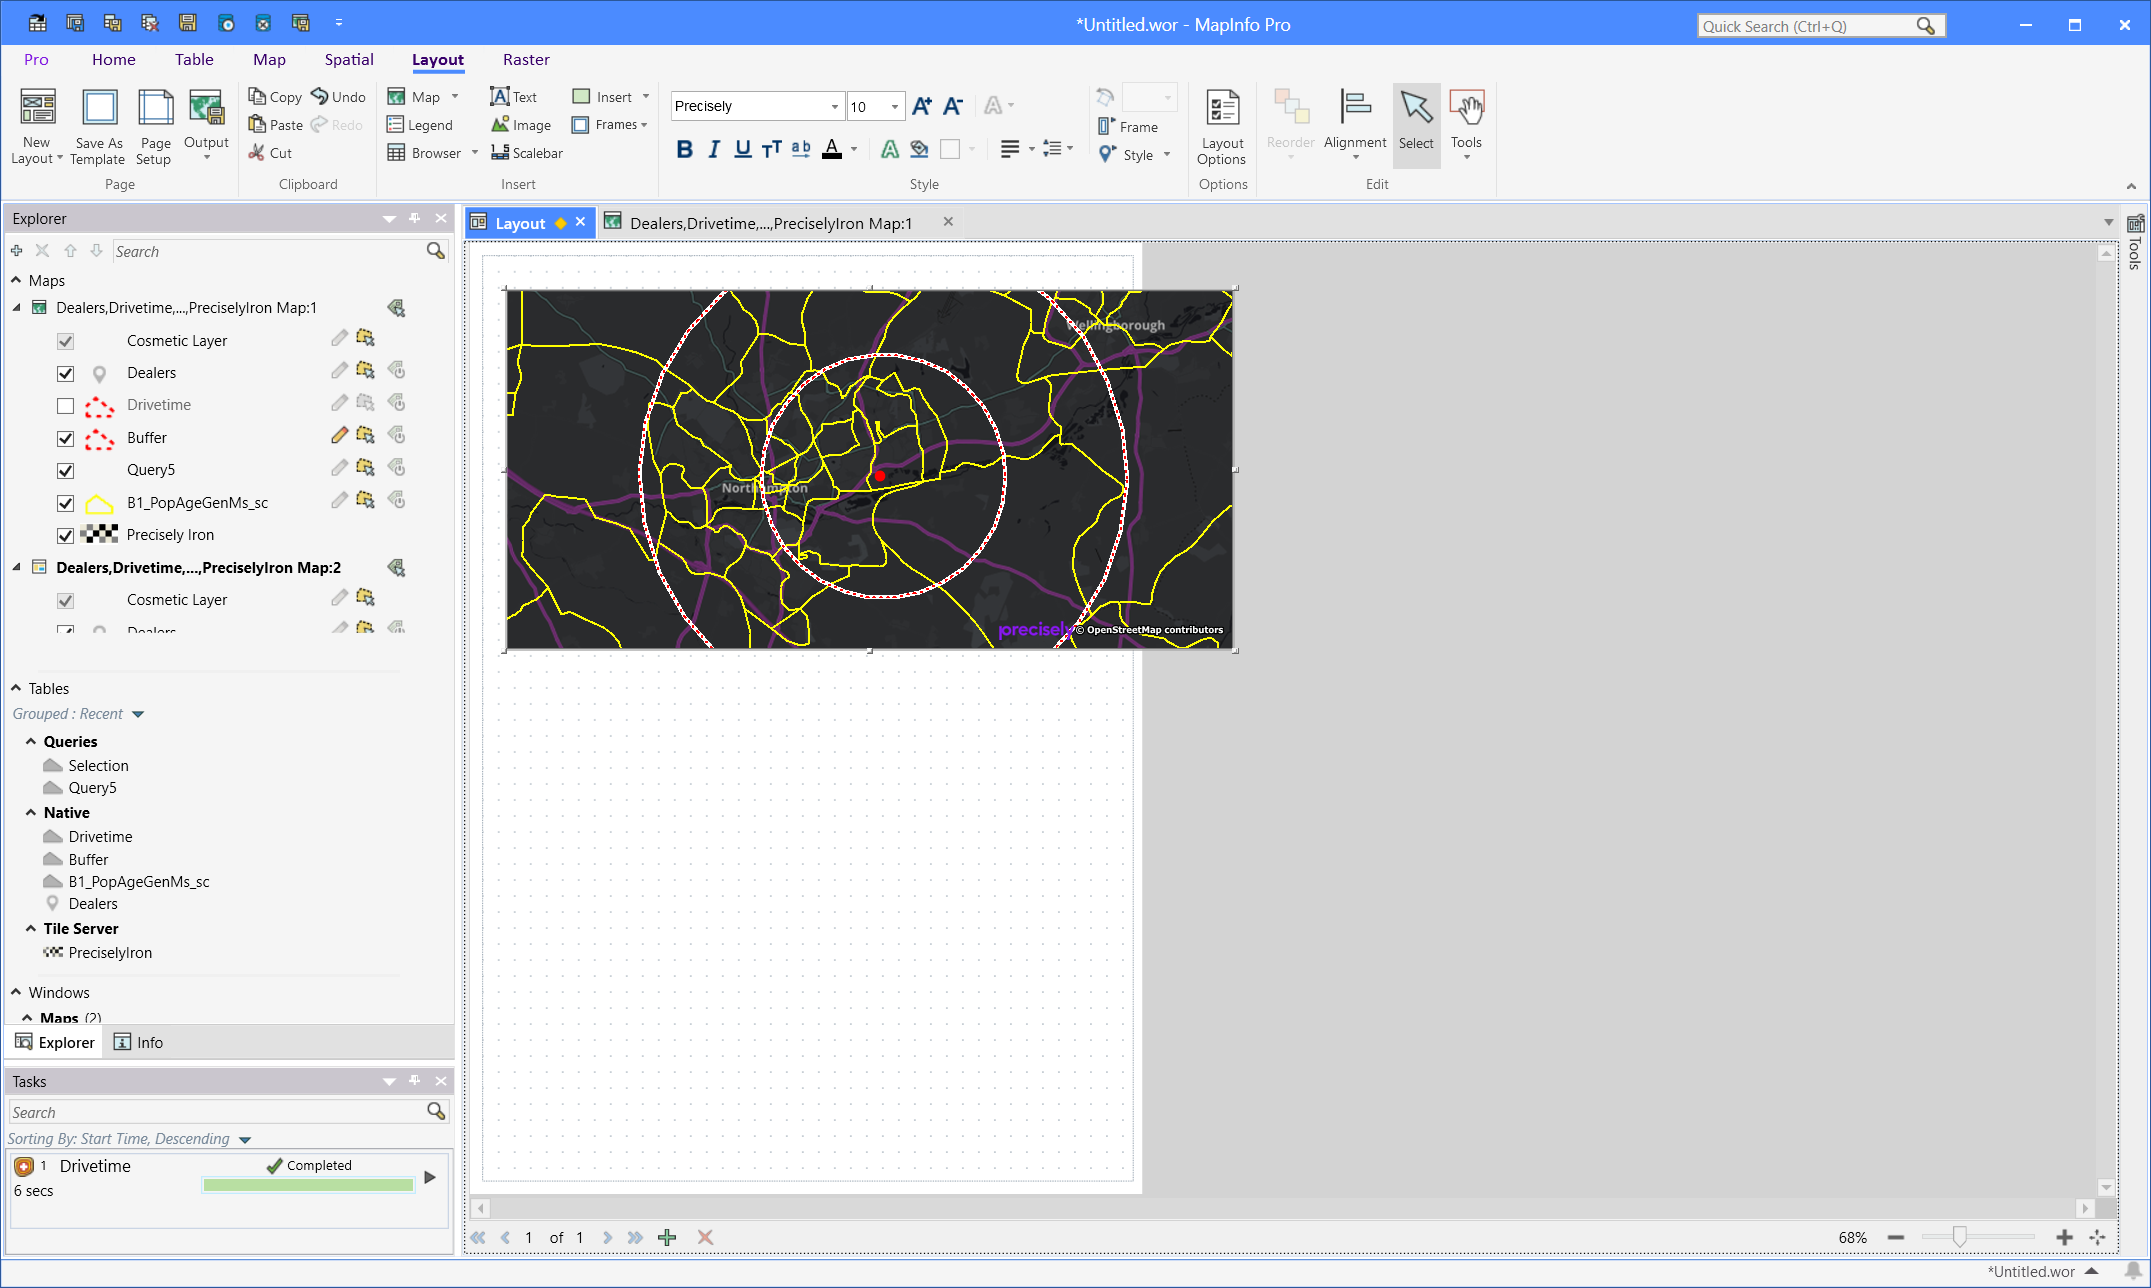Click the add page plus icon
The image size is (2151, 1288).
pyautogui.click(x=667, y=1237)
